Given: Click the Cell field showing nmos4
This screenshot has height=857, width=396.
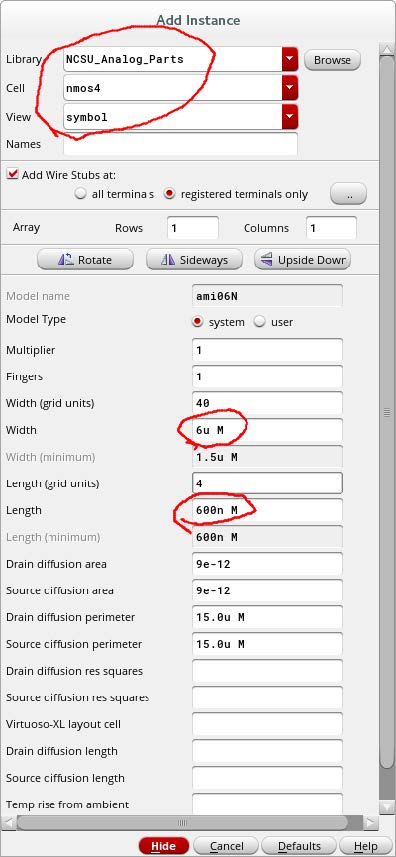Looking at the screenshot, I should click(x=173, y=87).
